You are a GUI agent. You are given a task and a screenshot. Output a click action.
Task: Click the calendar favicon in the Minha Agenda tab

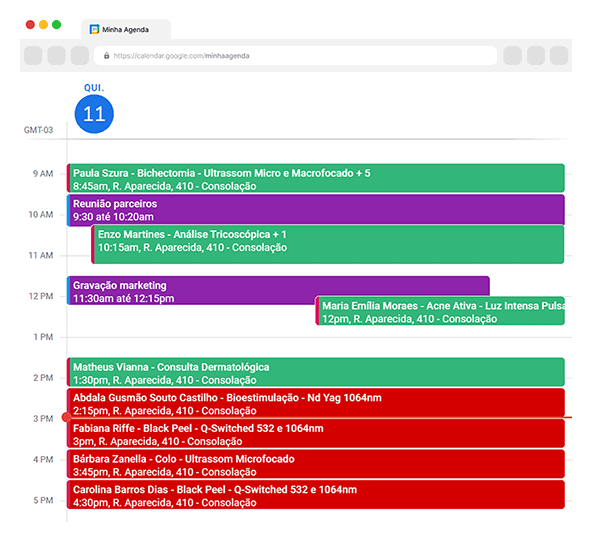[94, 30]
